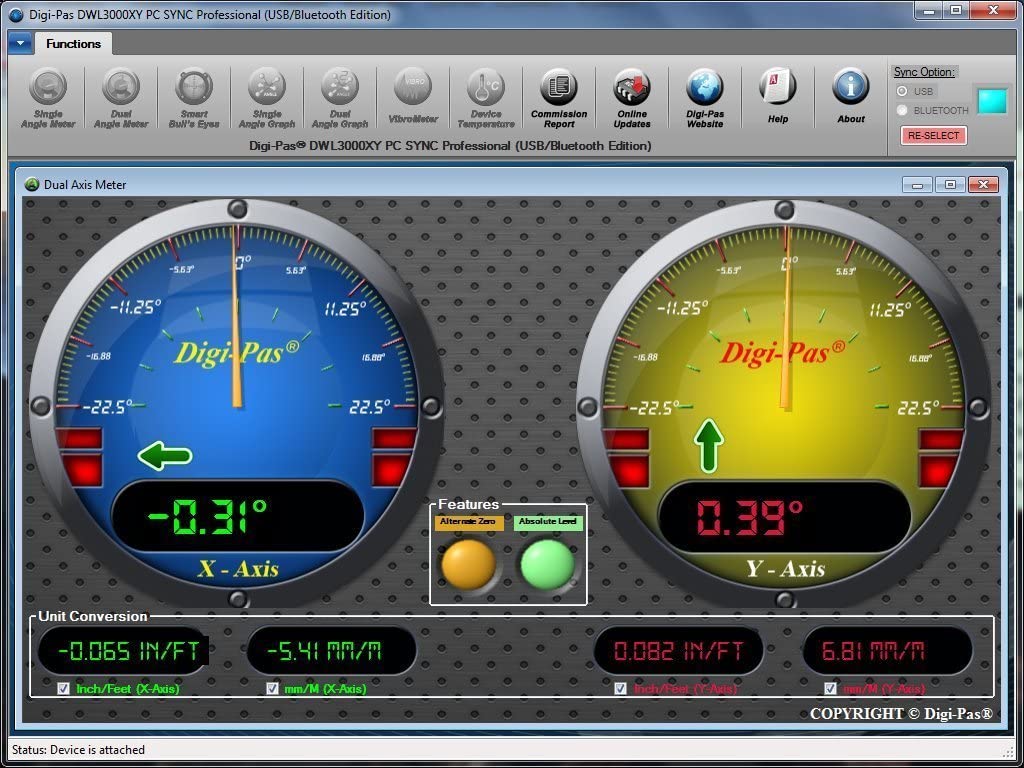Check the Device Temperature

click(486, 97)
